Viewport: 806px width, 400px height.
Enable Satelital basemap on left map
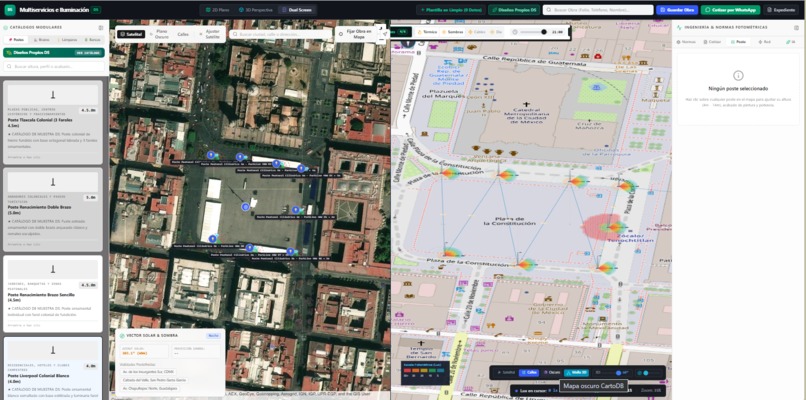coord(131,34)
